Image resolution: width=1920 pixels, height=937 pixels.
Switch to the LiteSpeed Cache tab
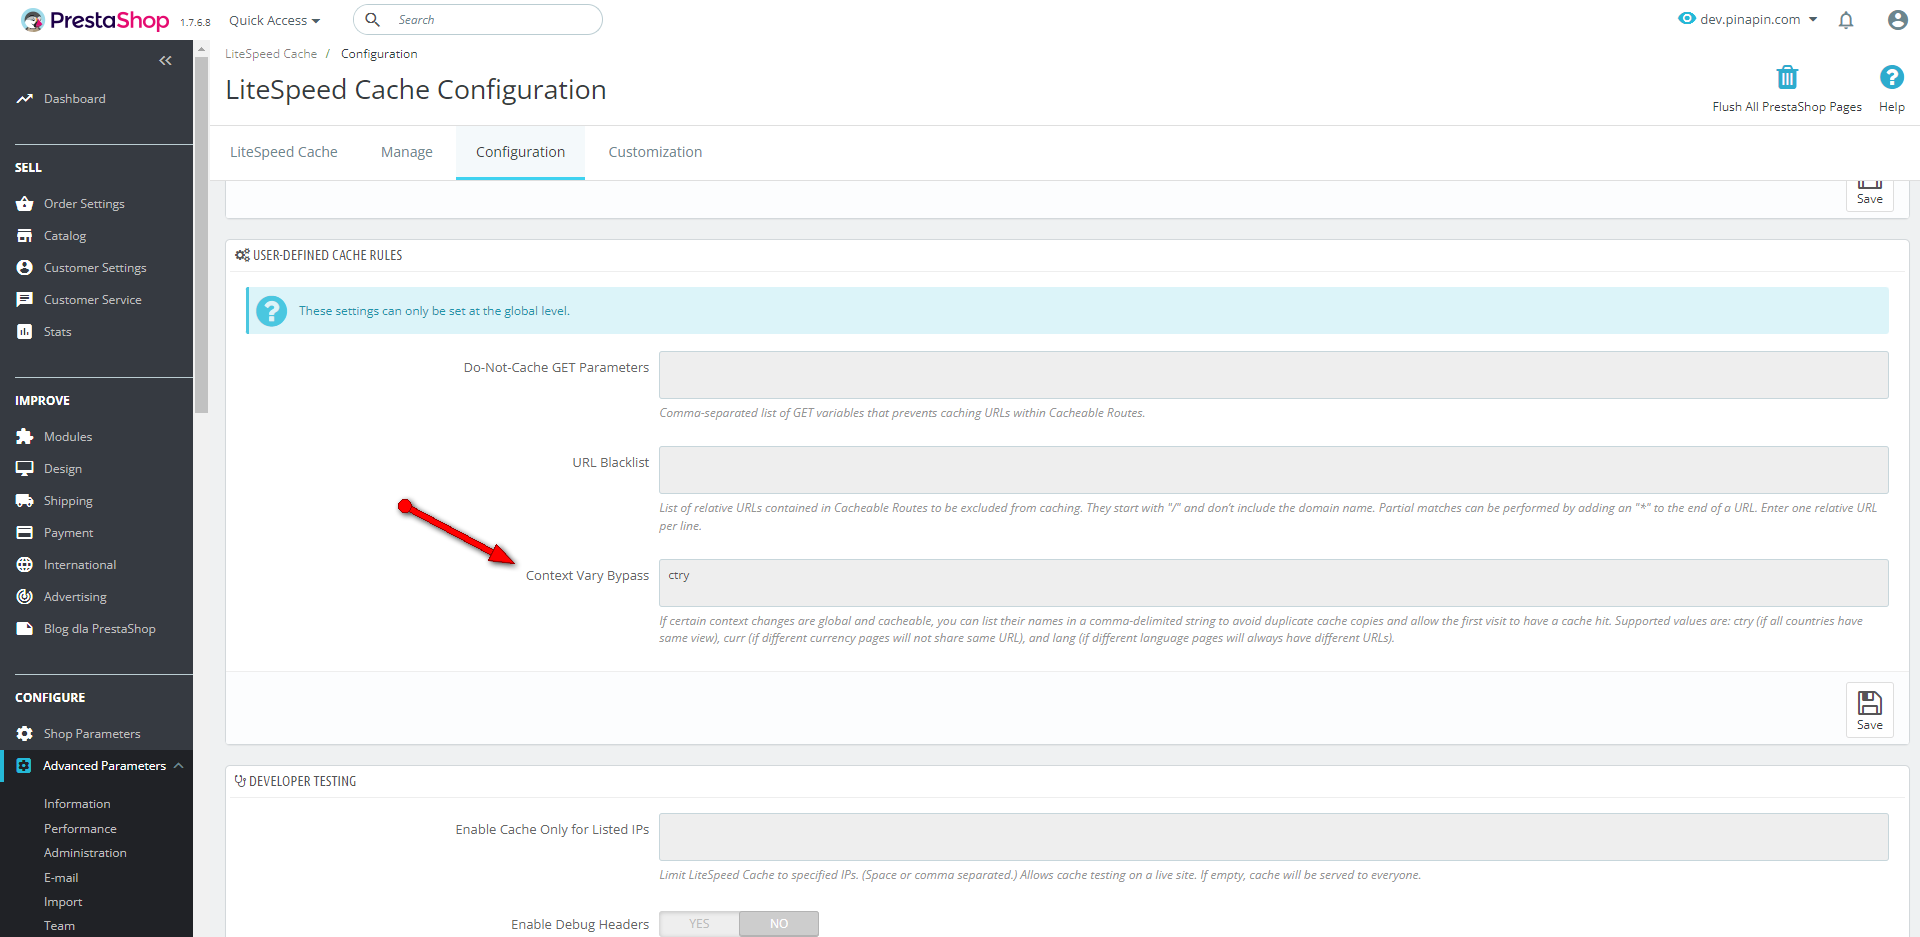tap(284, 152)
